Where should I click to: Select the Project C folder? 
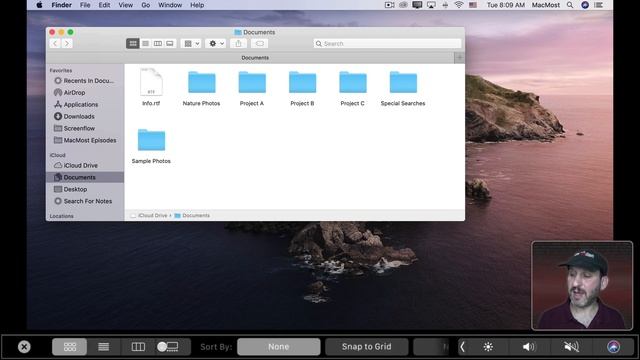tap(353, 89)
